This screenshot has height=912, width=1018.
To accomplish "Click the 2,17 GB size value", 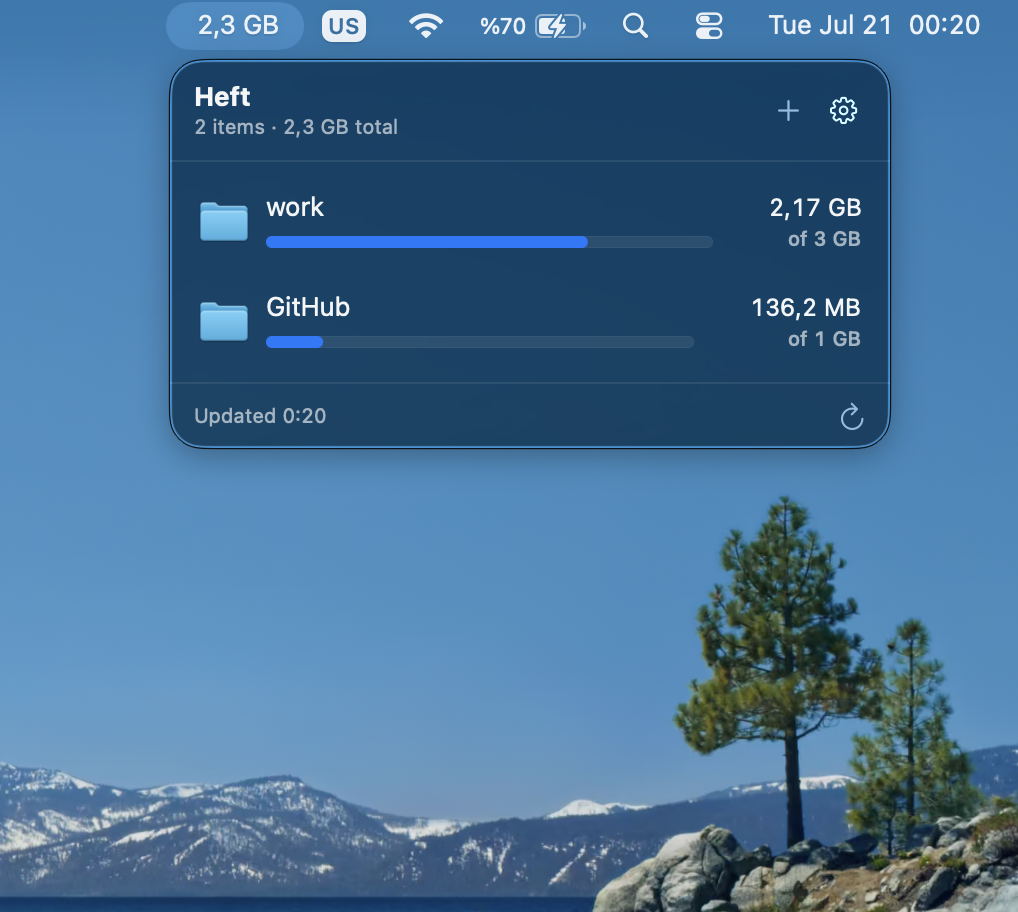I will coord(815,208).
